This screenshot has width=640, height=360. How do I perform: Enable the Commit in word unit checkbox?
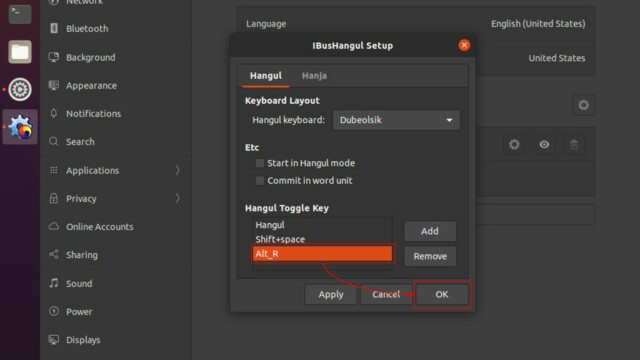click(x=260, y=181)
